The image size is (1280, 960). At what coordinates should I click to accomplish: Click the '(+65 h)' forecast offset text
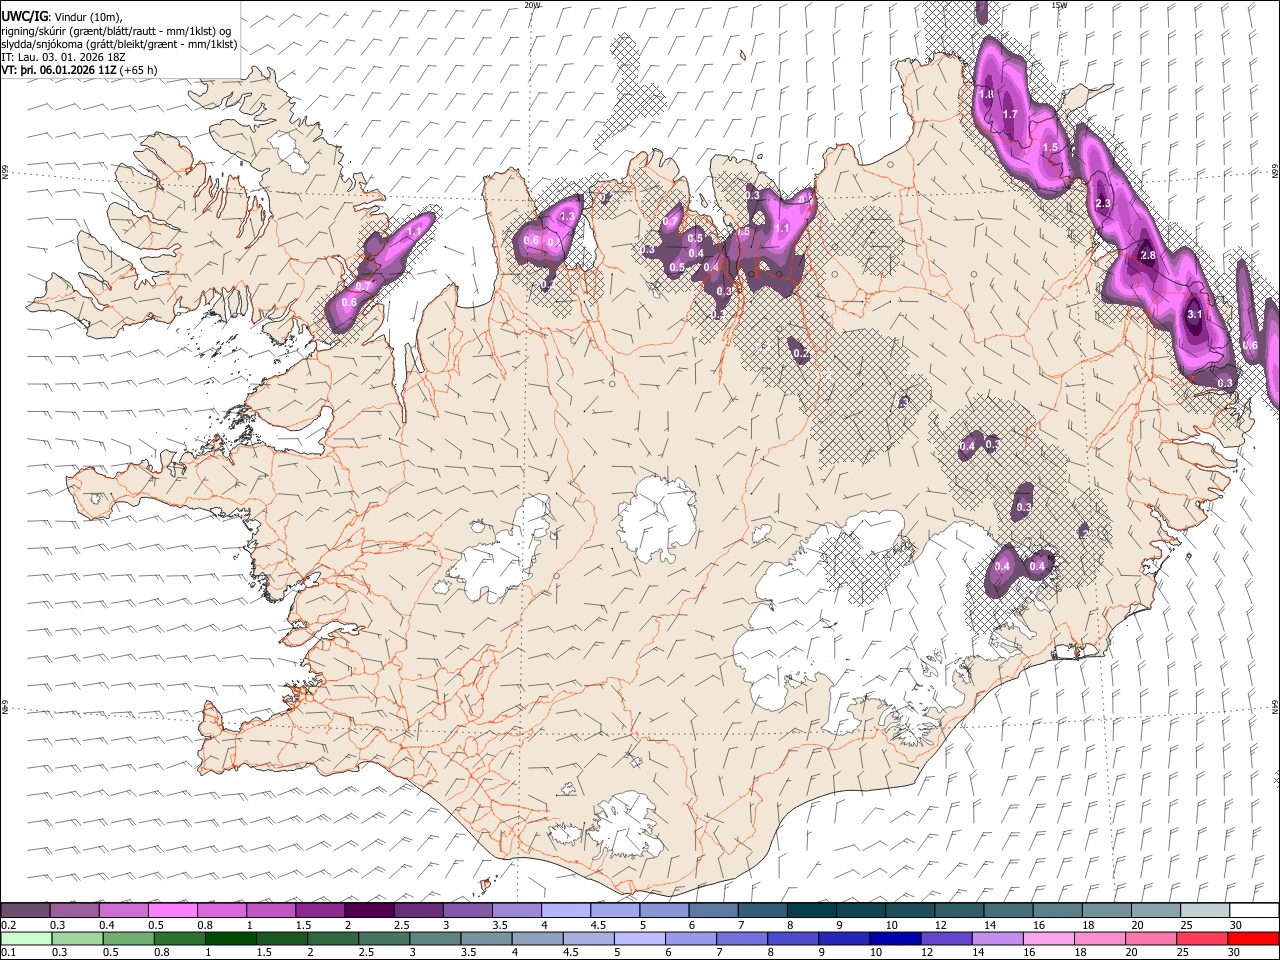tap(138, 70)
